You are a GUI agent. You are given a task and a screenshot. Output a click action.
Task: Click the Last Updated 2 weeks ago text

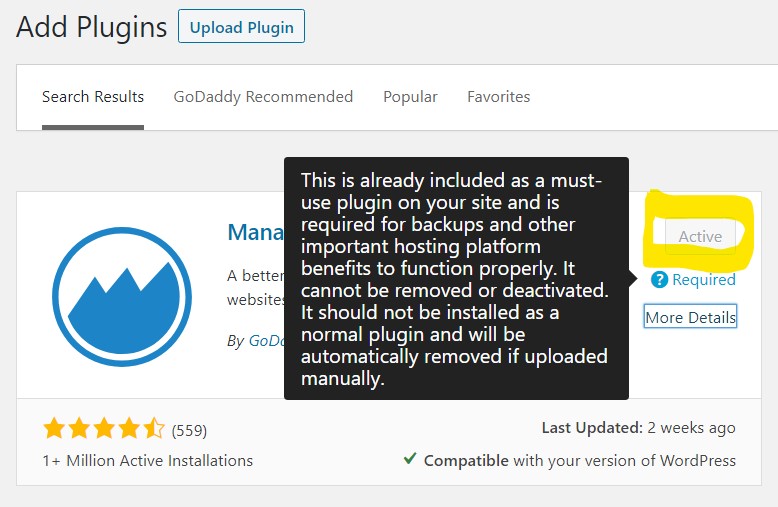coord(639,428)
